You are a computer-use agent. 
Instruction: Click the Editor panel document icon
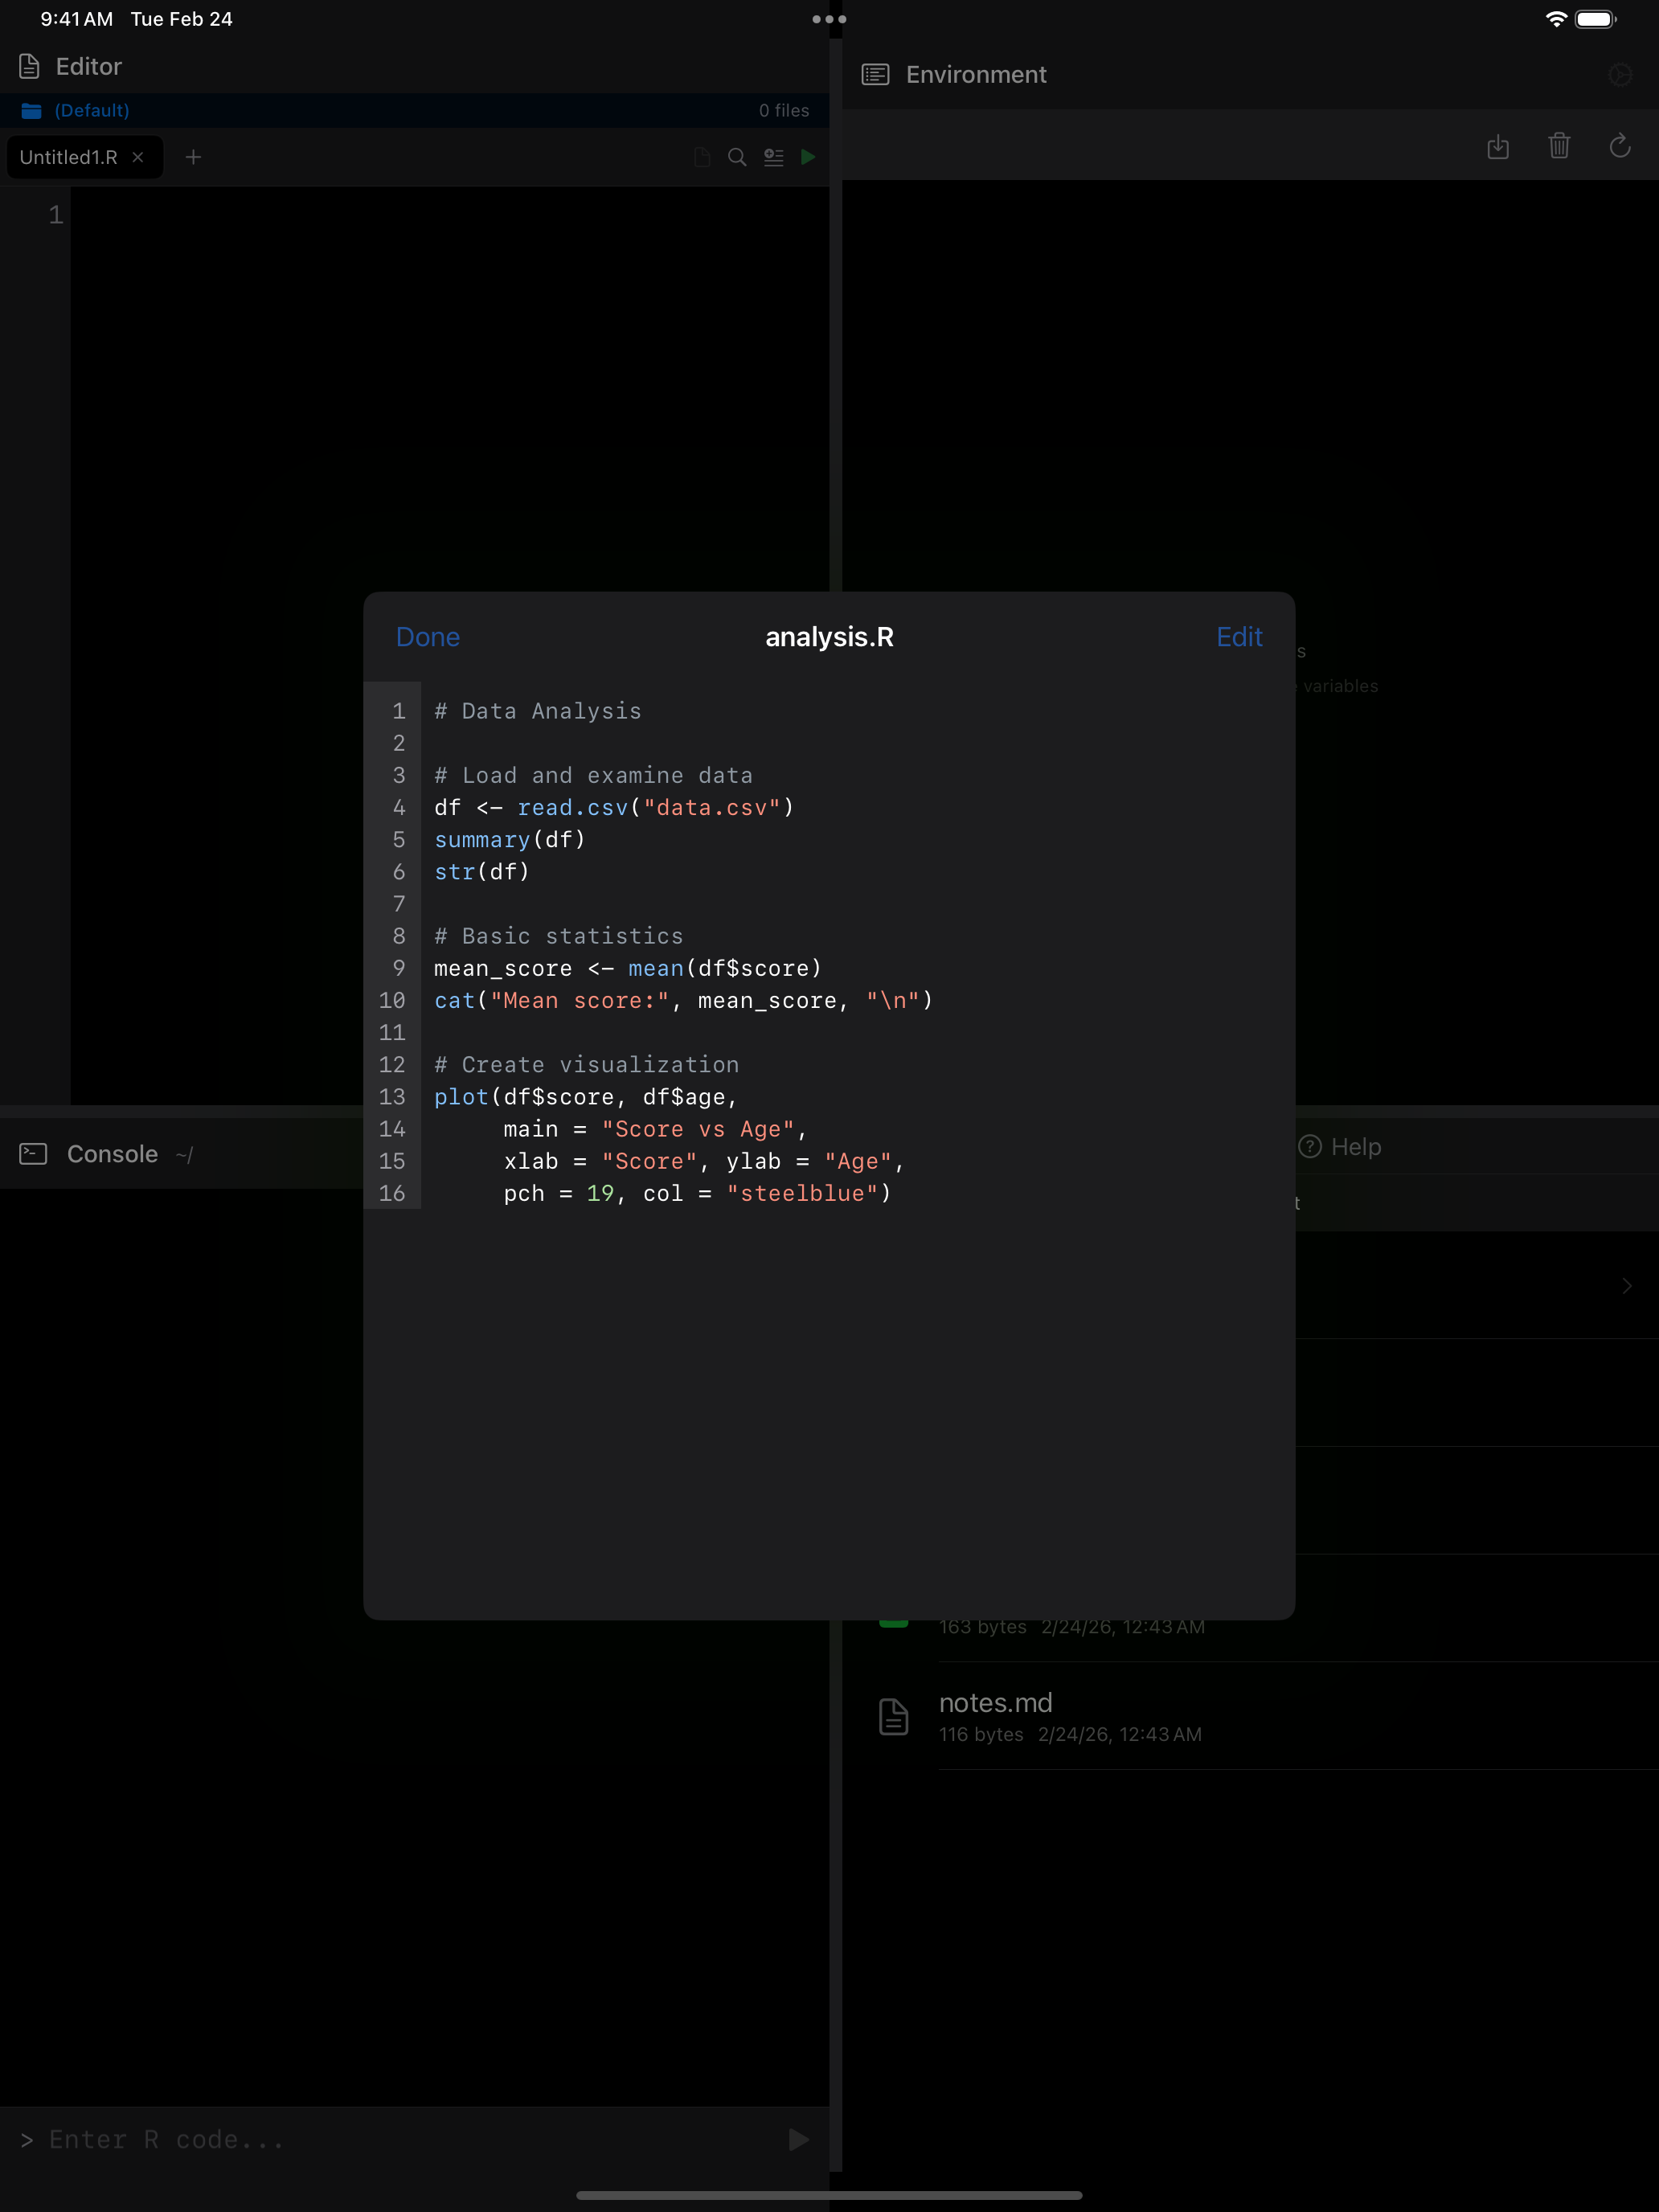[x=27, y=65]
